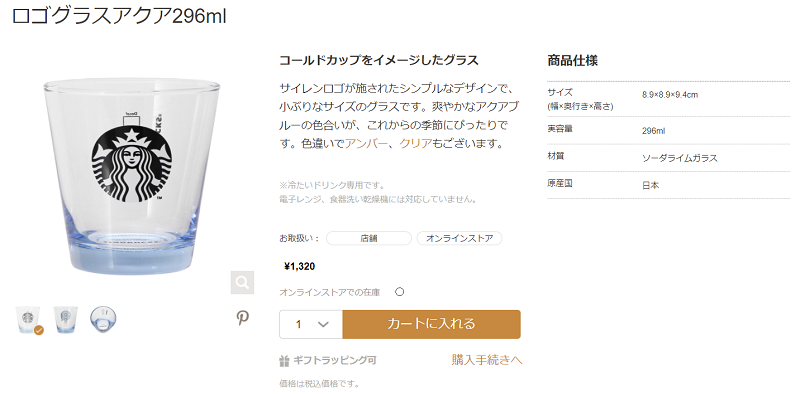Open the クリア color variant link
The height and width of the screenshot is (394, 800).
point(416,143)
